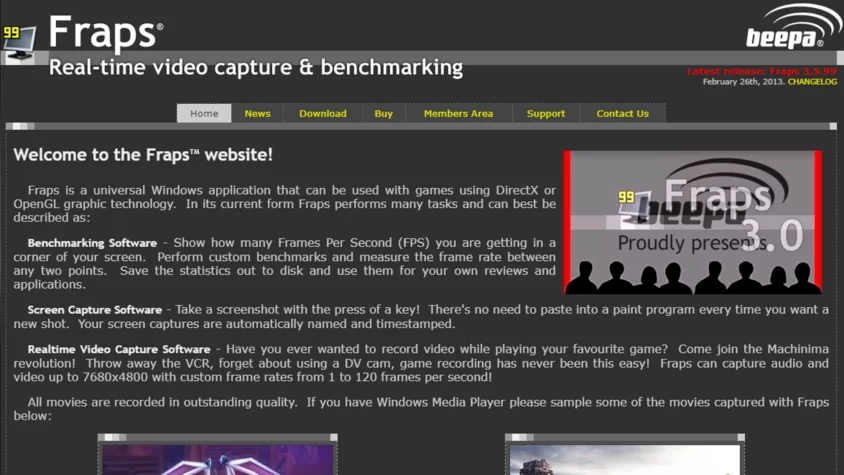The width and height of the screenshot is (844, 475).
Task: Open the Members Area tab
Action: [458, 114]
